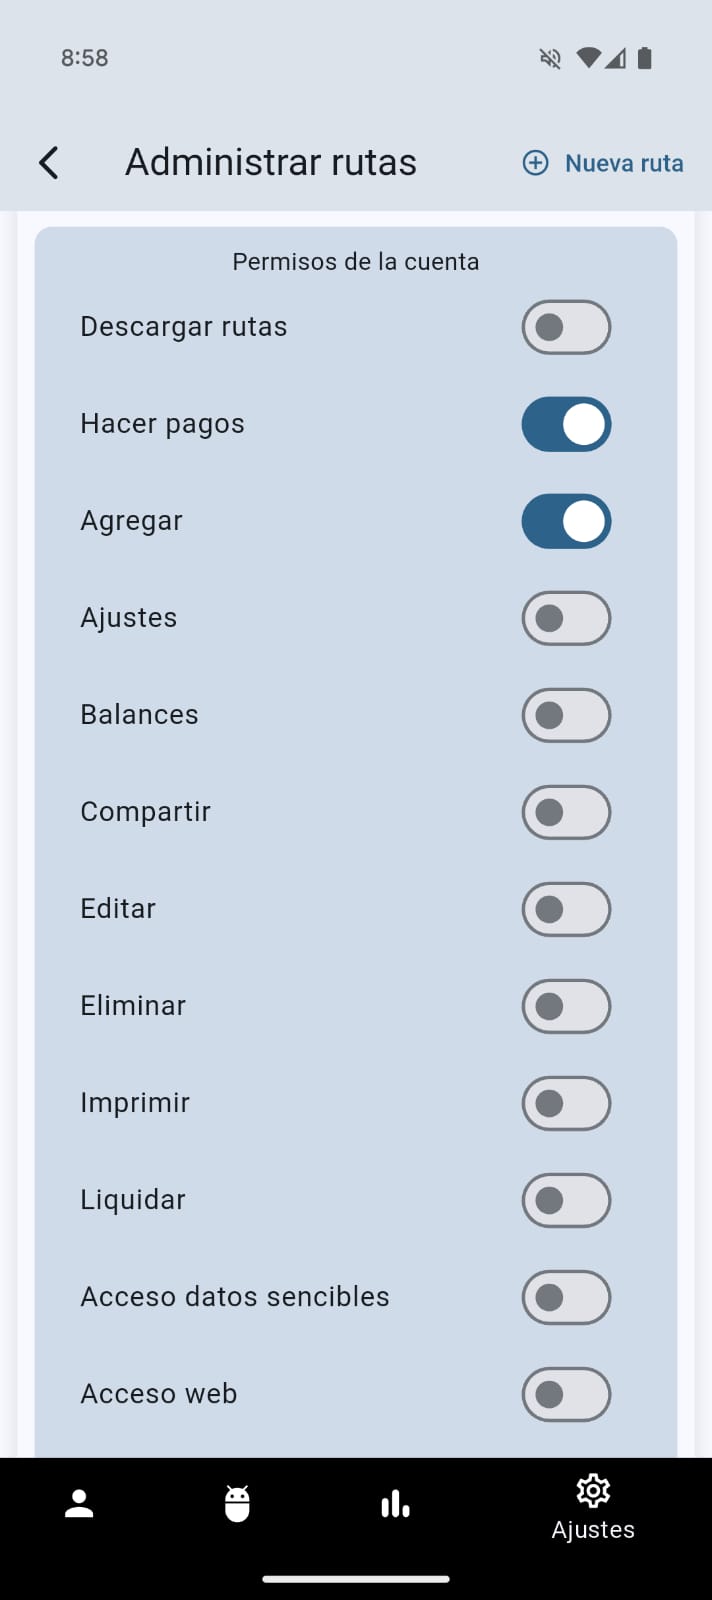
Task: Tap the Ajustes gear icon
Action: coord(593,1491)
